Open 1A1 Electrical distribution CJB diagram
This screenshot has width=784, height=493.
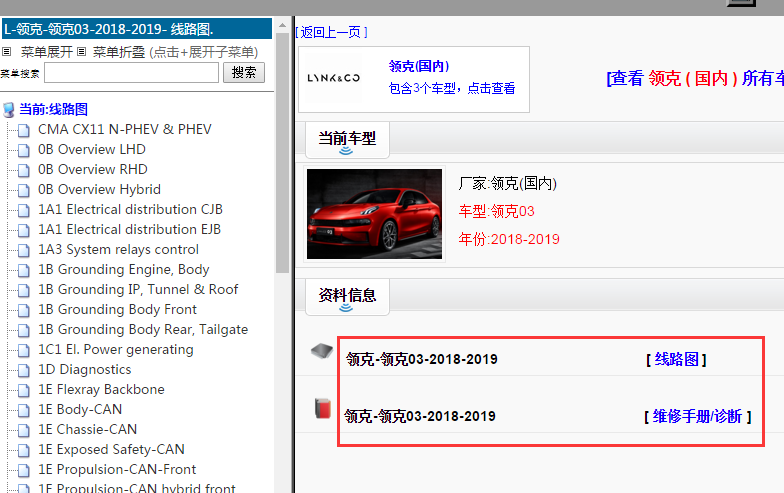pyautogui.click(x=130, y=210)
